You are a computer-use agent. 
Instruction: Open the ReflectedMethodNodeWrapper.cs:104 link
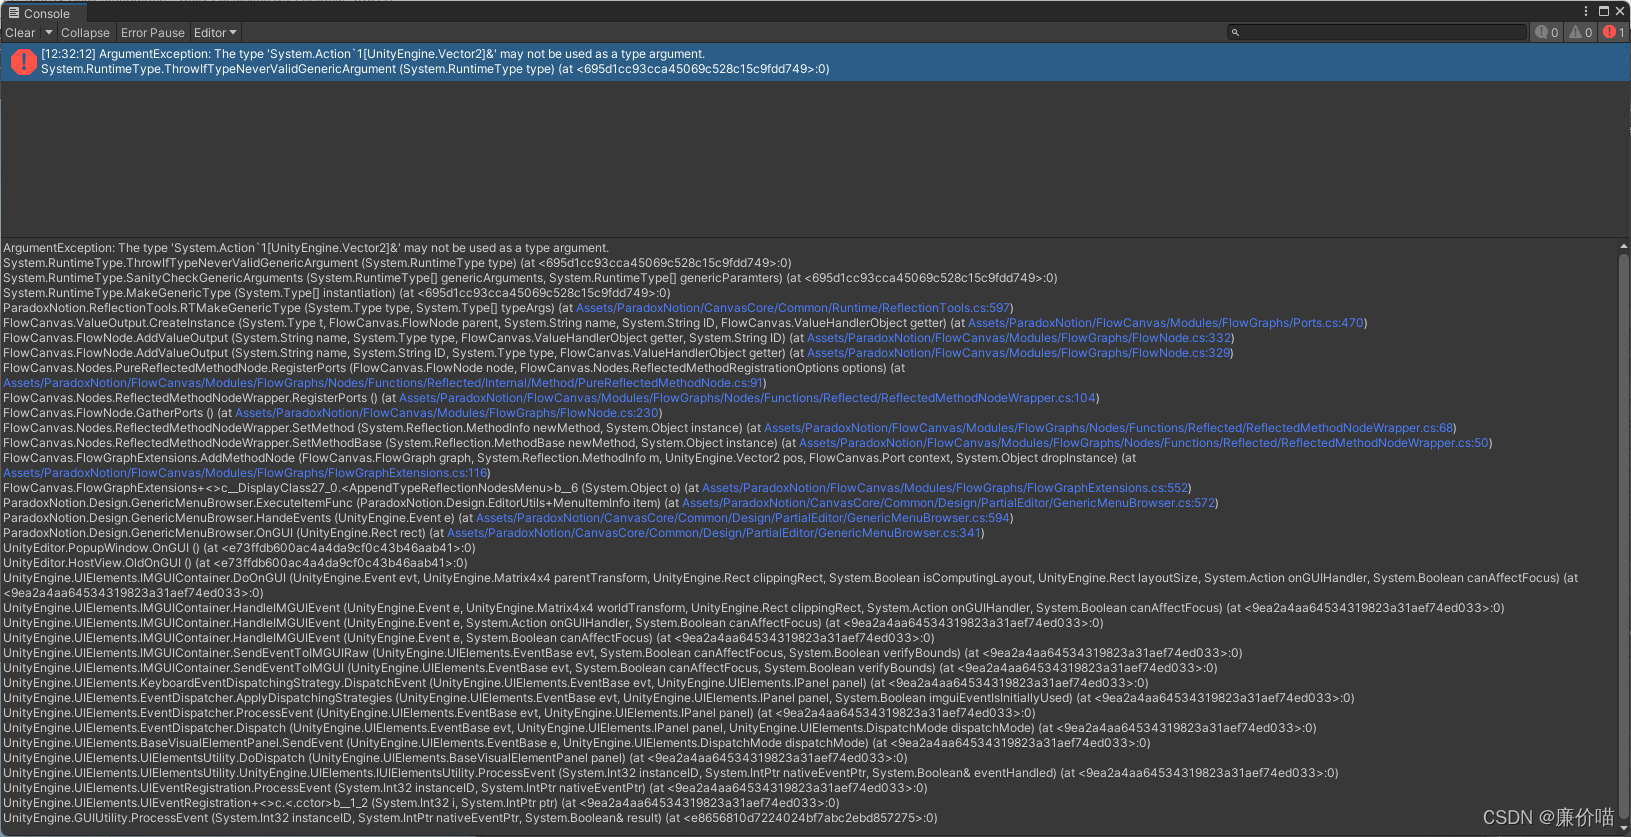pyautogui.click(x=748, y=398)
